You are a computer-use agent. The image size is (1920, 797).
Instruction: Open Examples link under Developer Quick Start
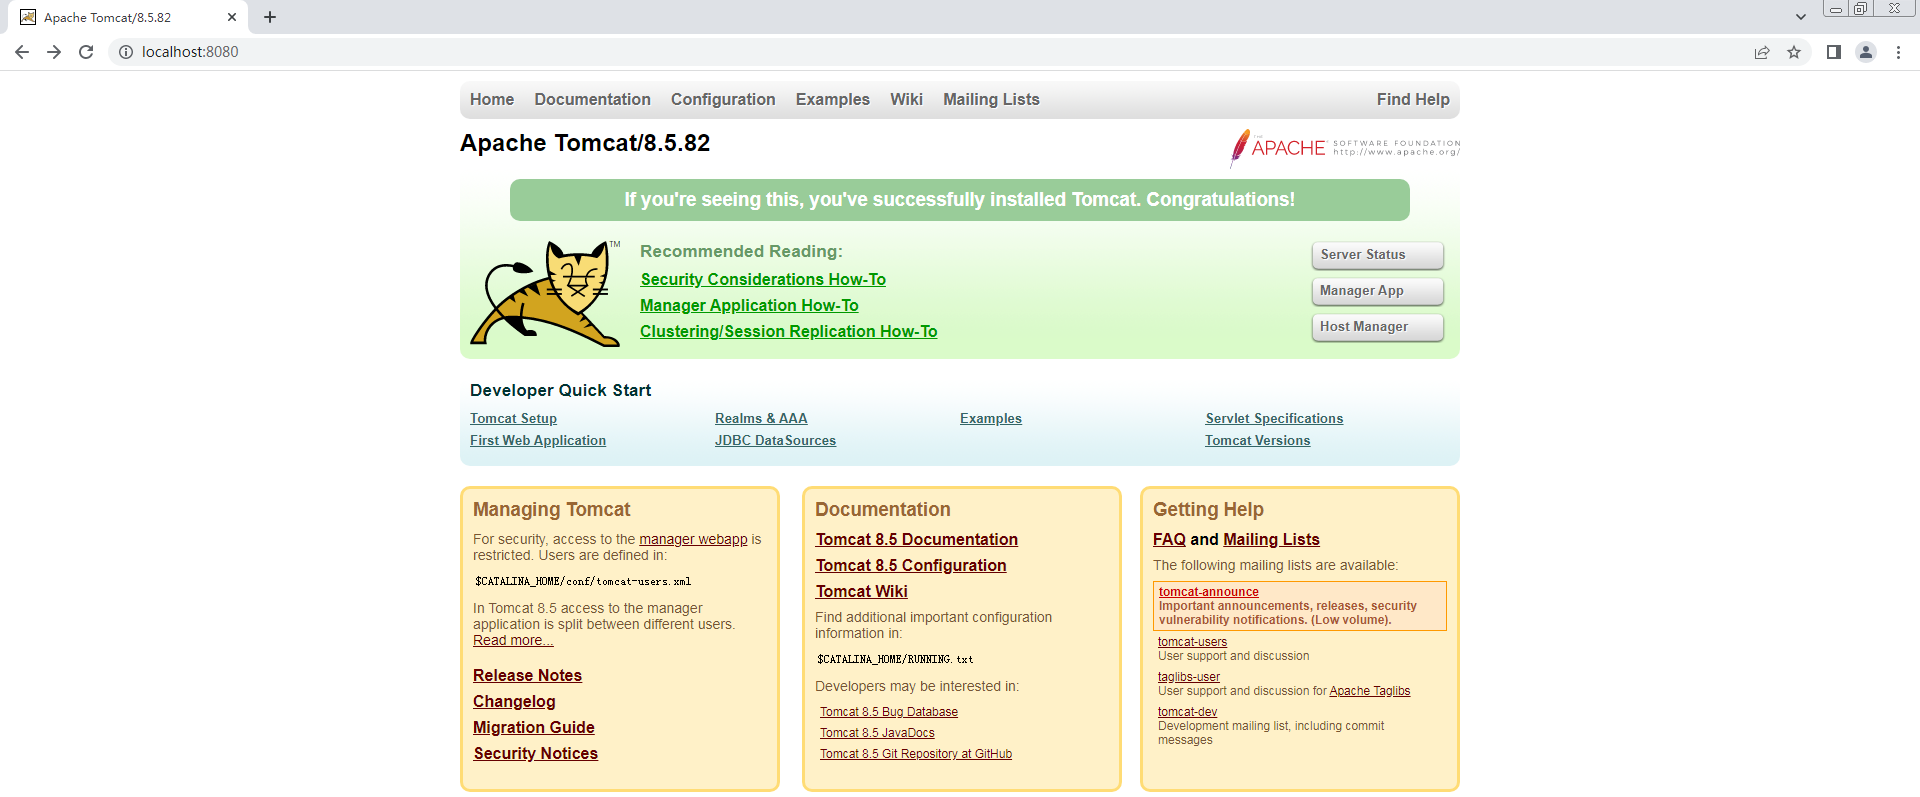tap(991, 419)
